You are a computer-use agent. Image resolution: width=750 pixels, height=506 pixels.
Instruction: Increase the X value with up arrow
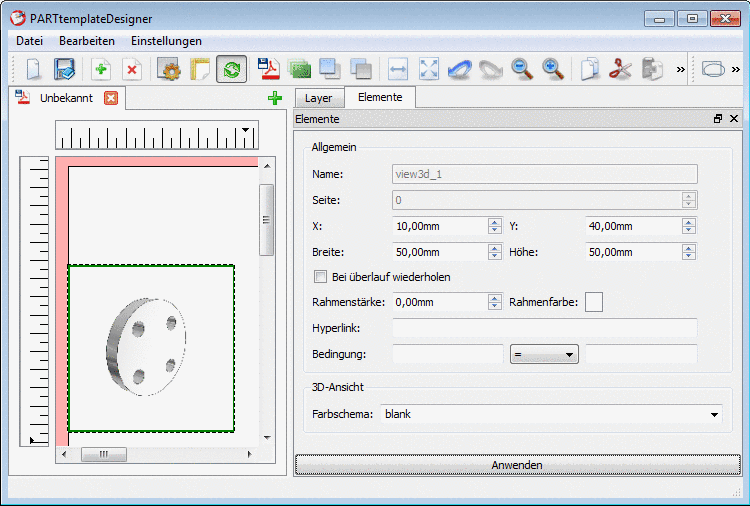495,222
